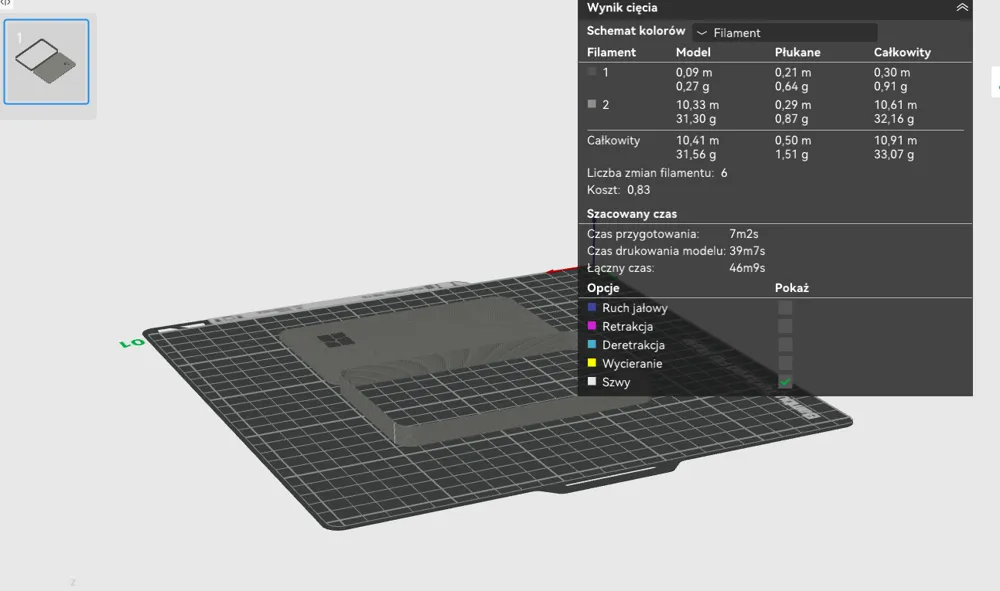Enable Wycieranie display checkbox
1000x591 pixels.
(x=785, y=363)
